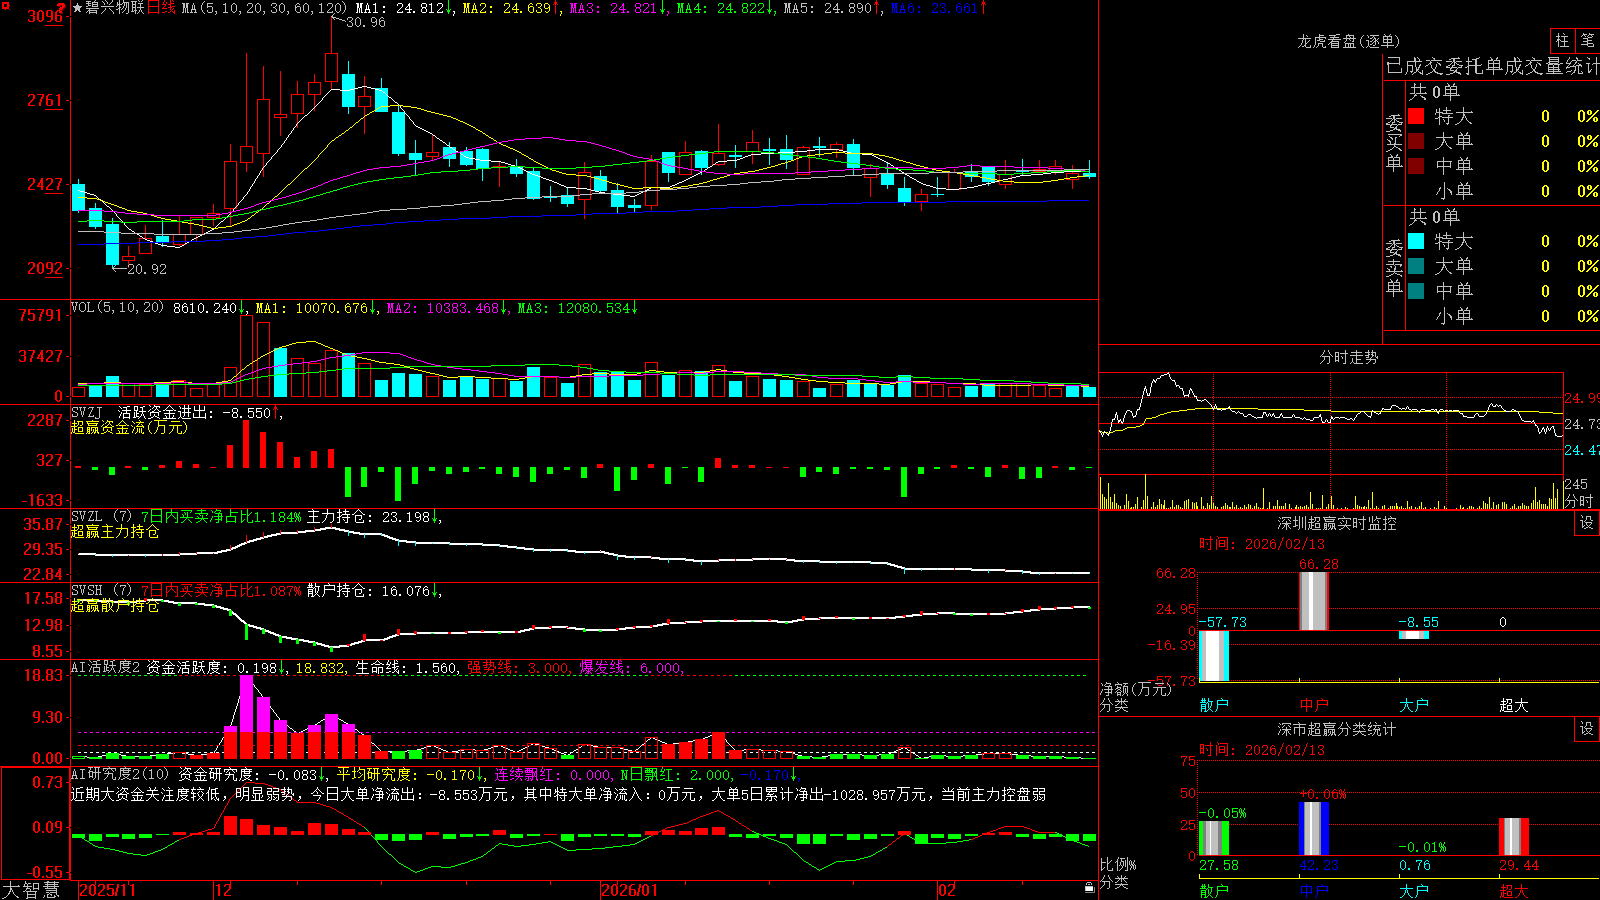Click the blue 中户 bar showing 42.23
1600x900 pixels.
(x=1314, y=829)
